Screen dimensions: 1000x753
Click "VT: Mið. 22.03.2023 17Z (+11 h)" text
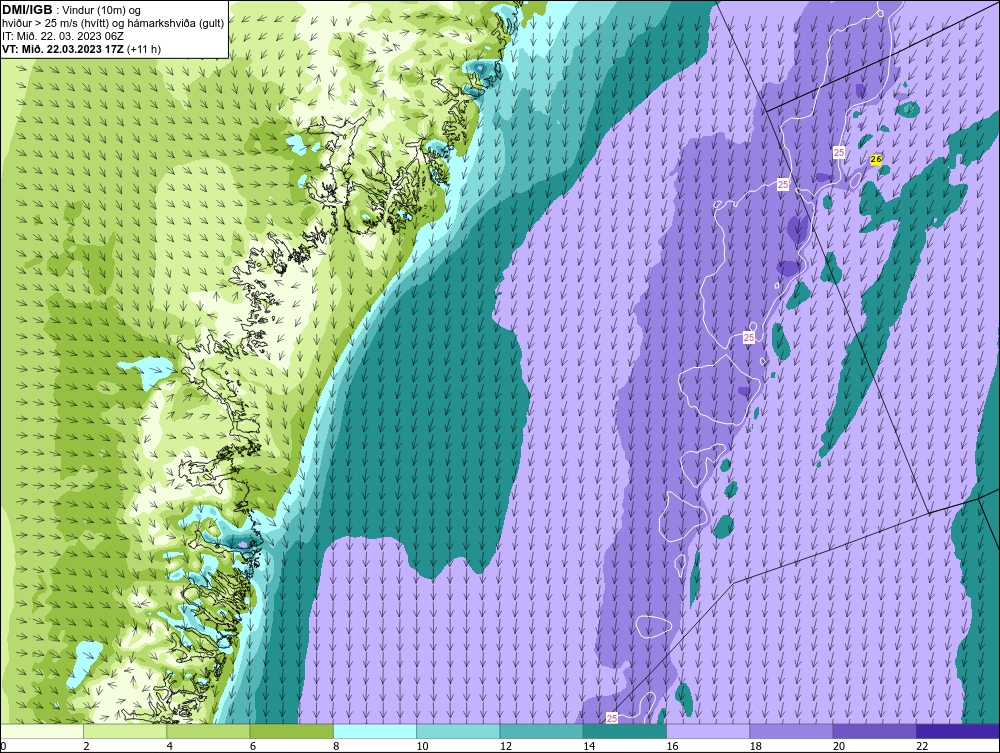point(81,49)
